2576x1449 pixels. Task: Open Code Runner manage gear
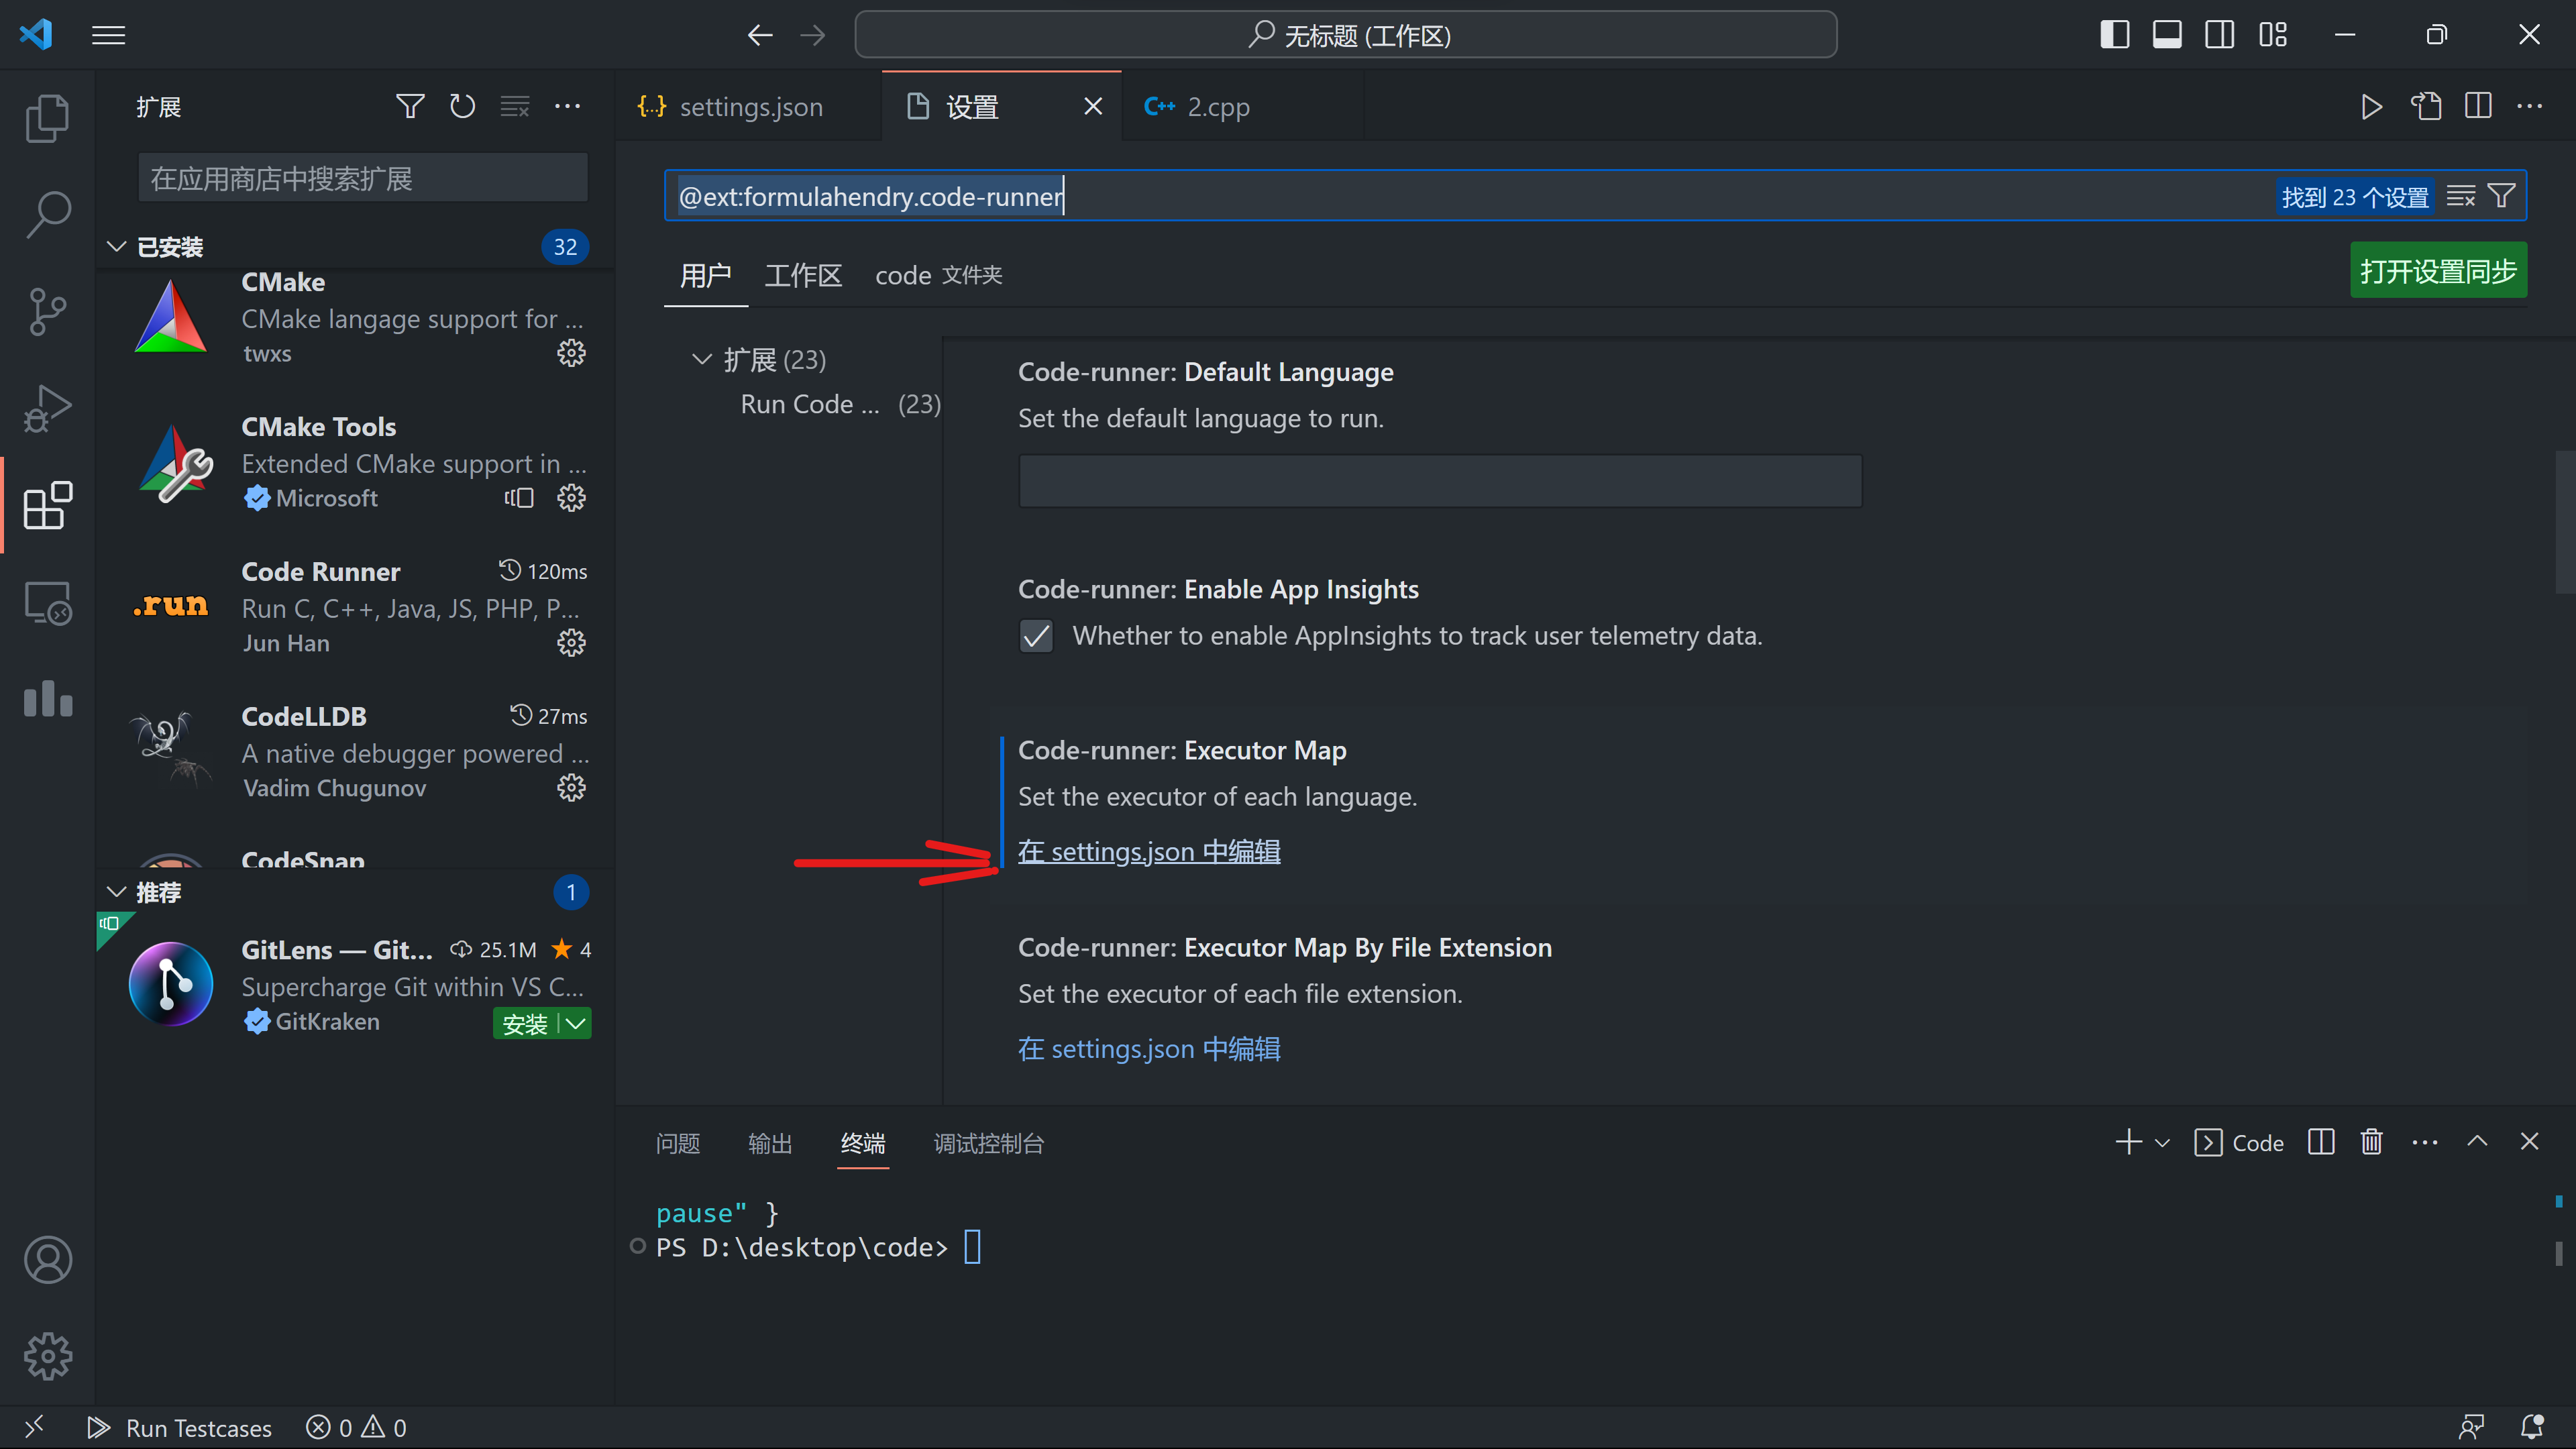571,643
